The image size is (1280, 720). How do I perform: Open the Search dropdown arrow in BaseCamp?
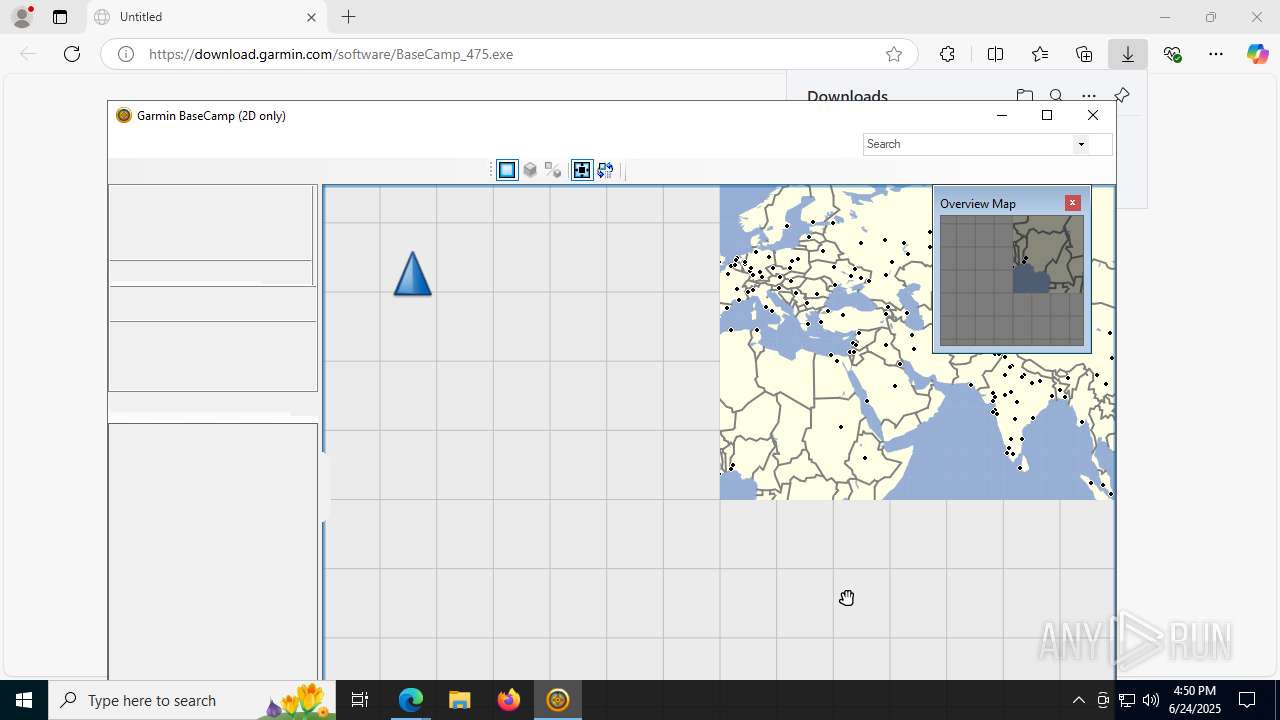point(1081,144)
